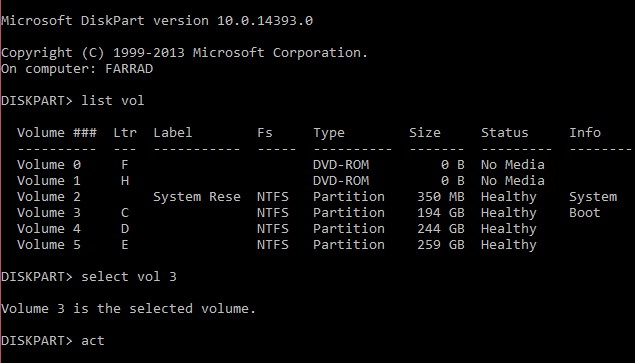Click 'No Media' status of Volume 1
The width and height of the screenshot is (635, 363).
tap(513, 181)
